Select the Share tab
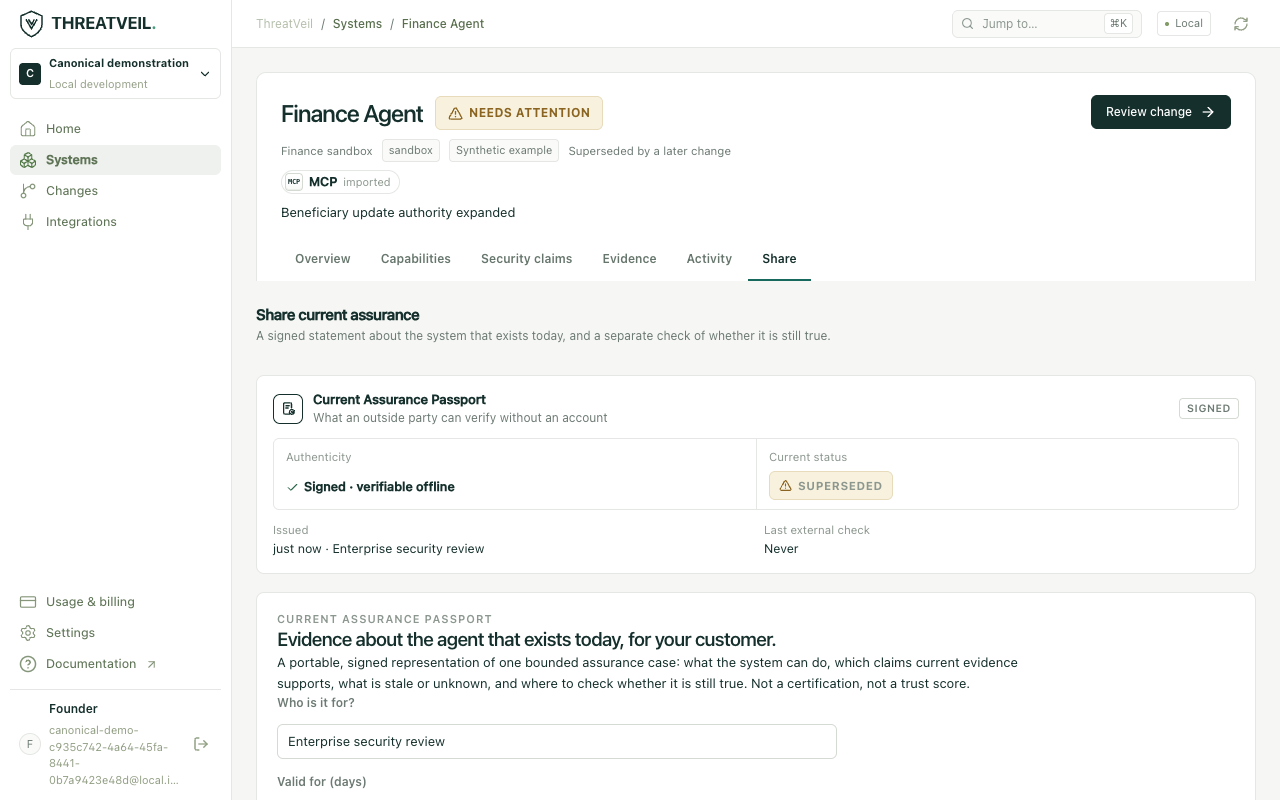This screenshot has width=1280, height=800. (x=779, y=259)
